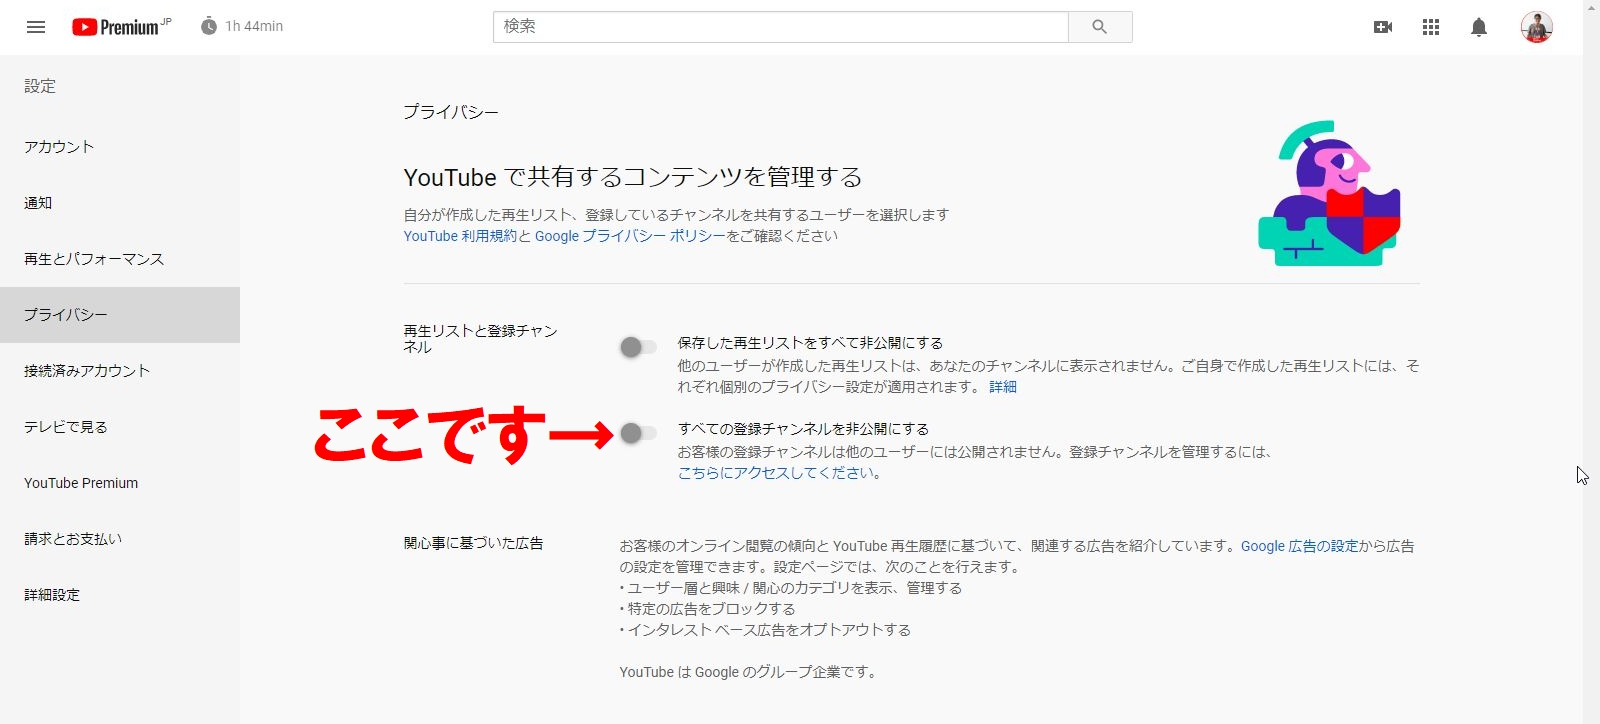Toggle 保存した再生リストをすべて非公開にする switch
The image size is (1600, 724).
pyautogui.click(x=638, y=347)
